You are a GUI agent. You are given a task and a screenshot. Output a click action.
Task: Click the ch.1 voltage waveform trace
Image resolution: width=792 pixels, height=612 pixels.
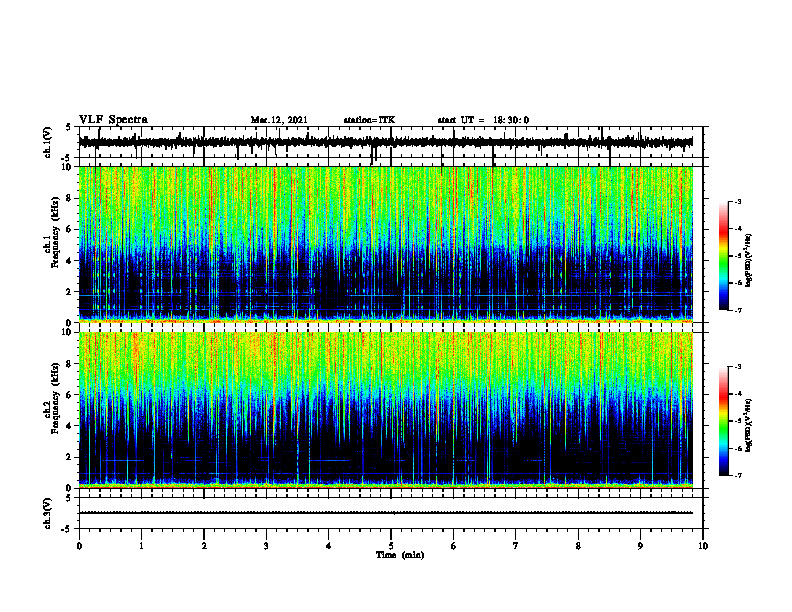[386, 142]
